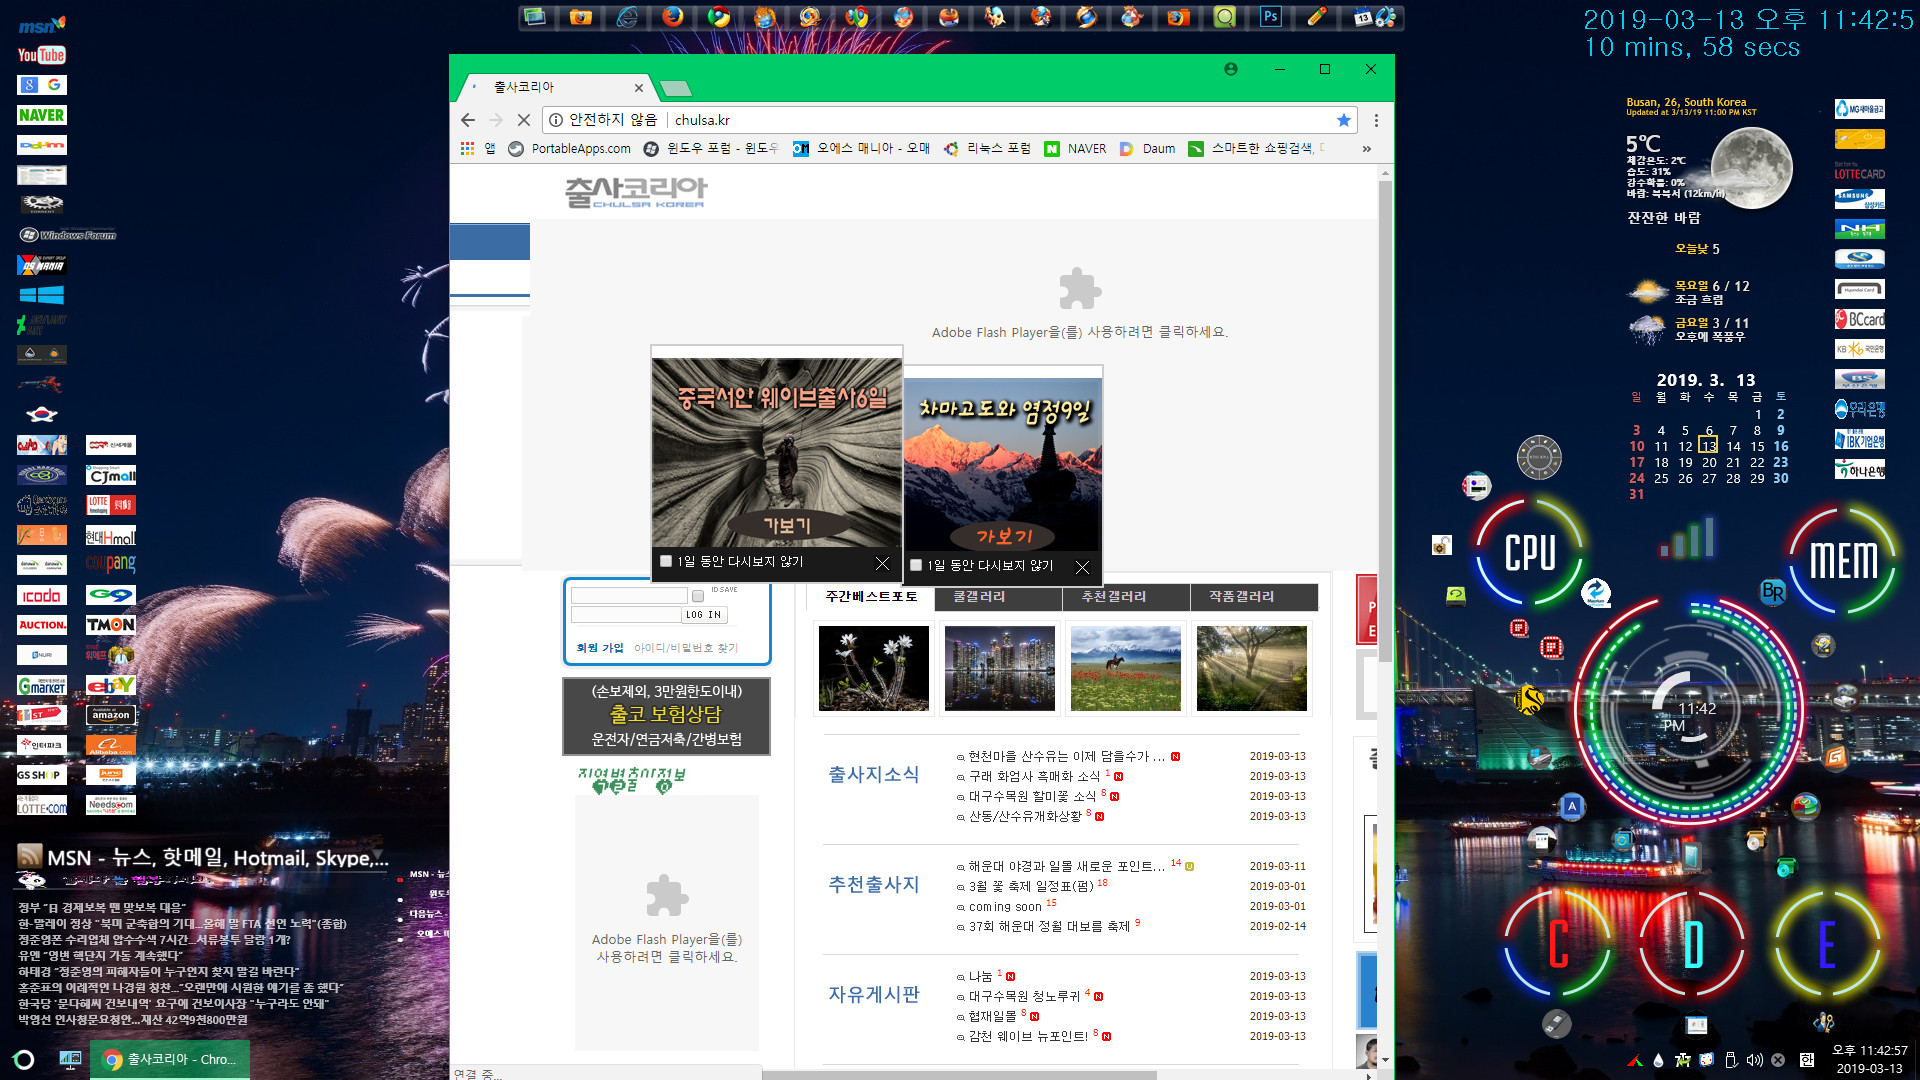Expand the bookmarks bar overflow chevron

point(1366,149)
